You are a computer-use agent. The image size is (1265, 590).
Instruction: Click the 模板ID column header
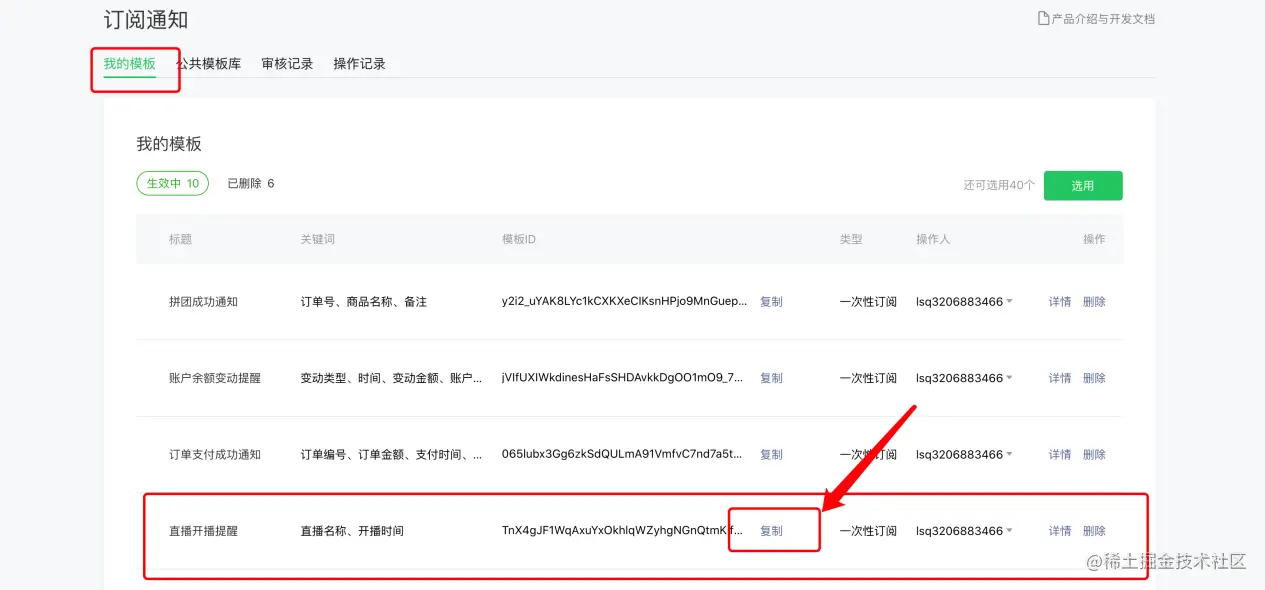pyautogui.click(x=519, y=240)
